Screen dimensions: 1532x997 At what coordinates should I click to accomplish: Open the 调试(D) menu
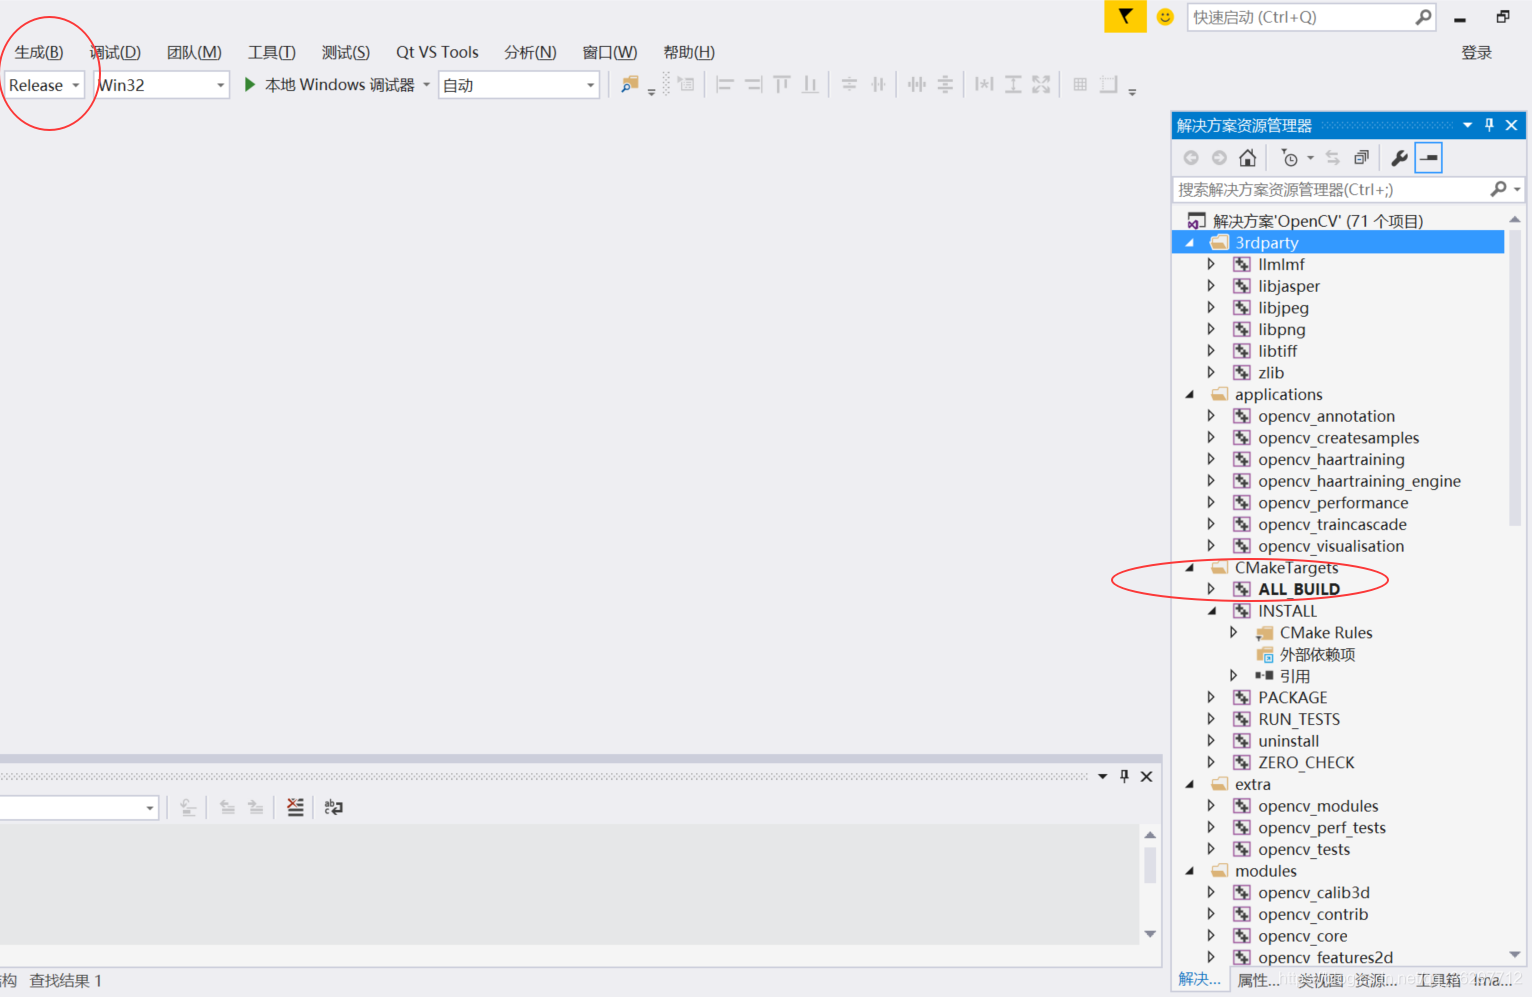tap(115, 52)
